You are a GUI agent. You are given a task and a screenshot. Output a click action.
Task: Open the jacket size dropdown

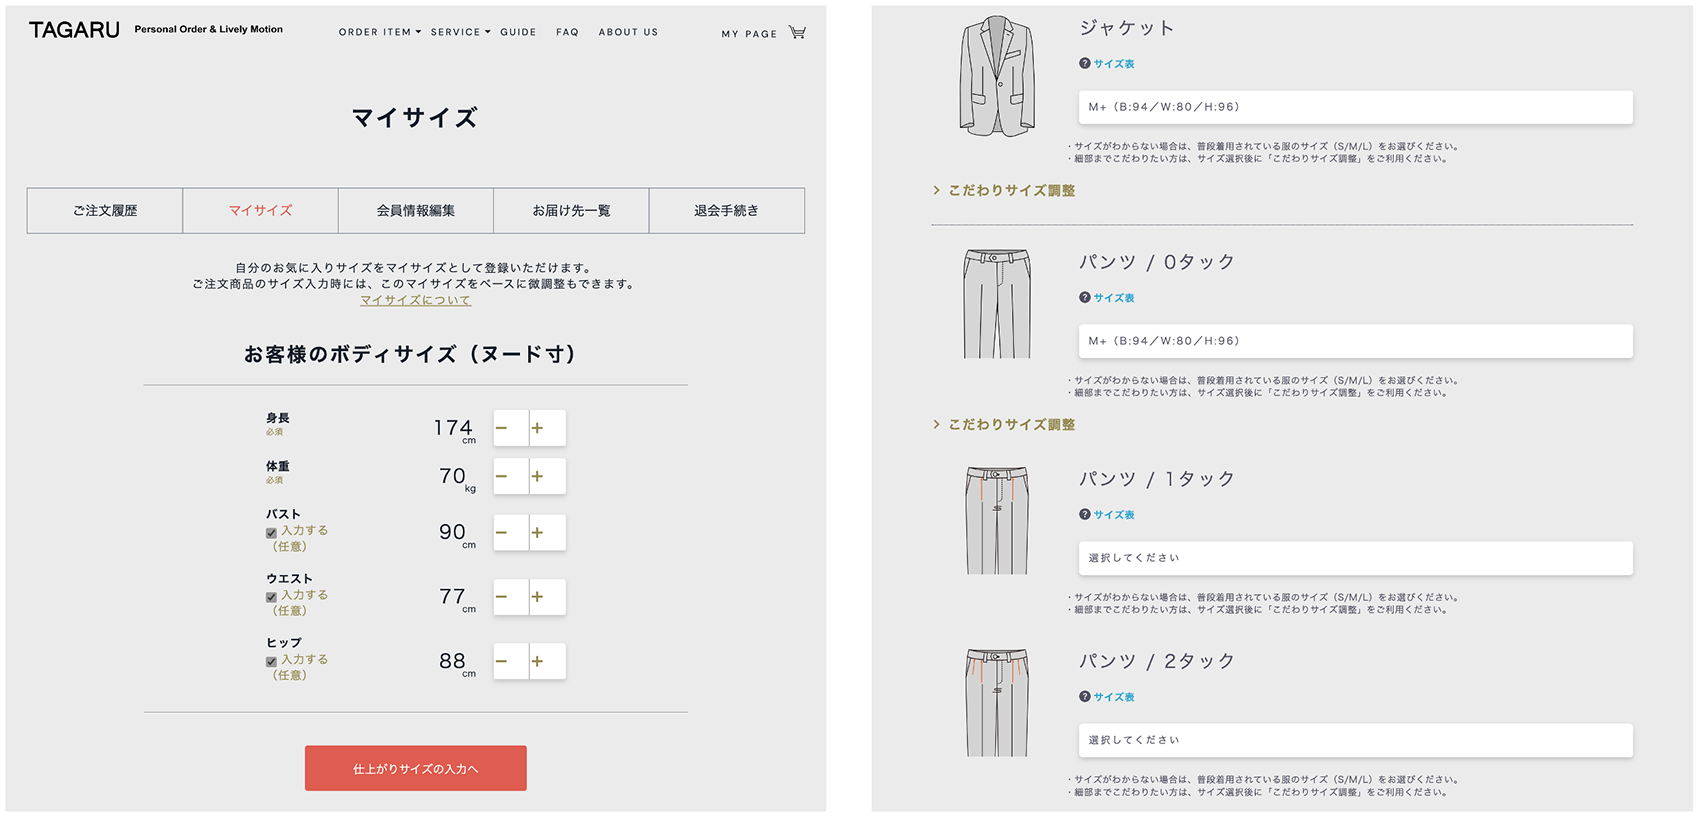(1355, 107)
